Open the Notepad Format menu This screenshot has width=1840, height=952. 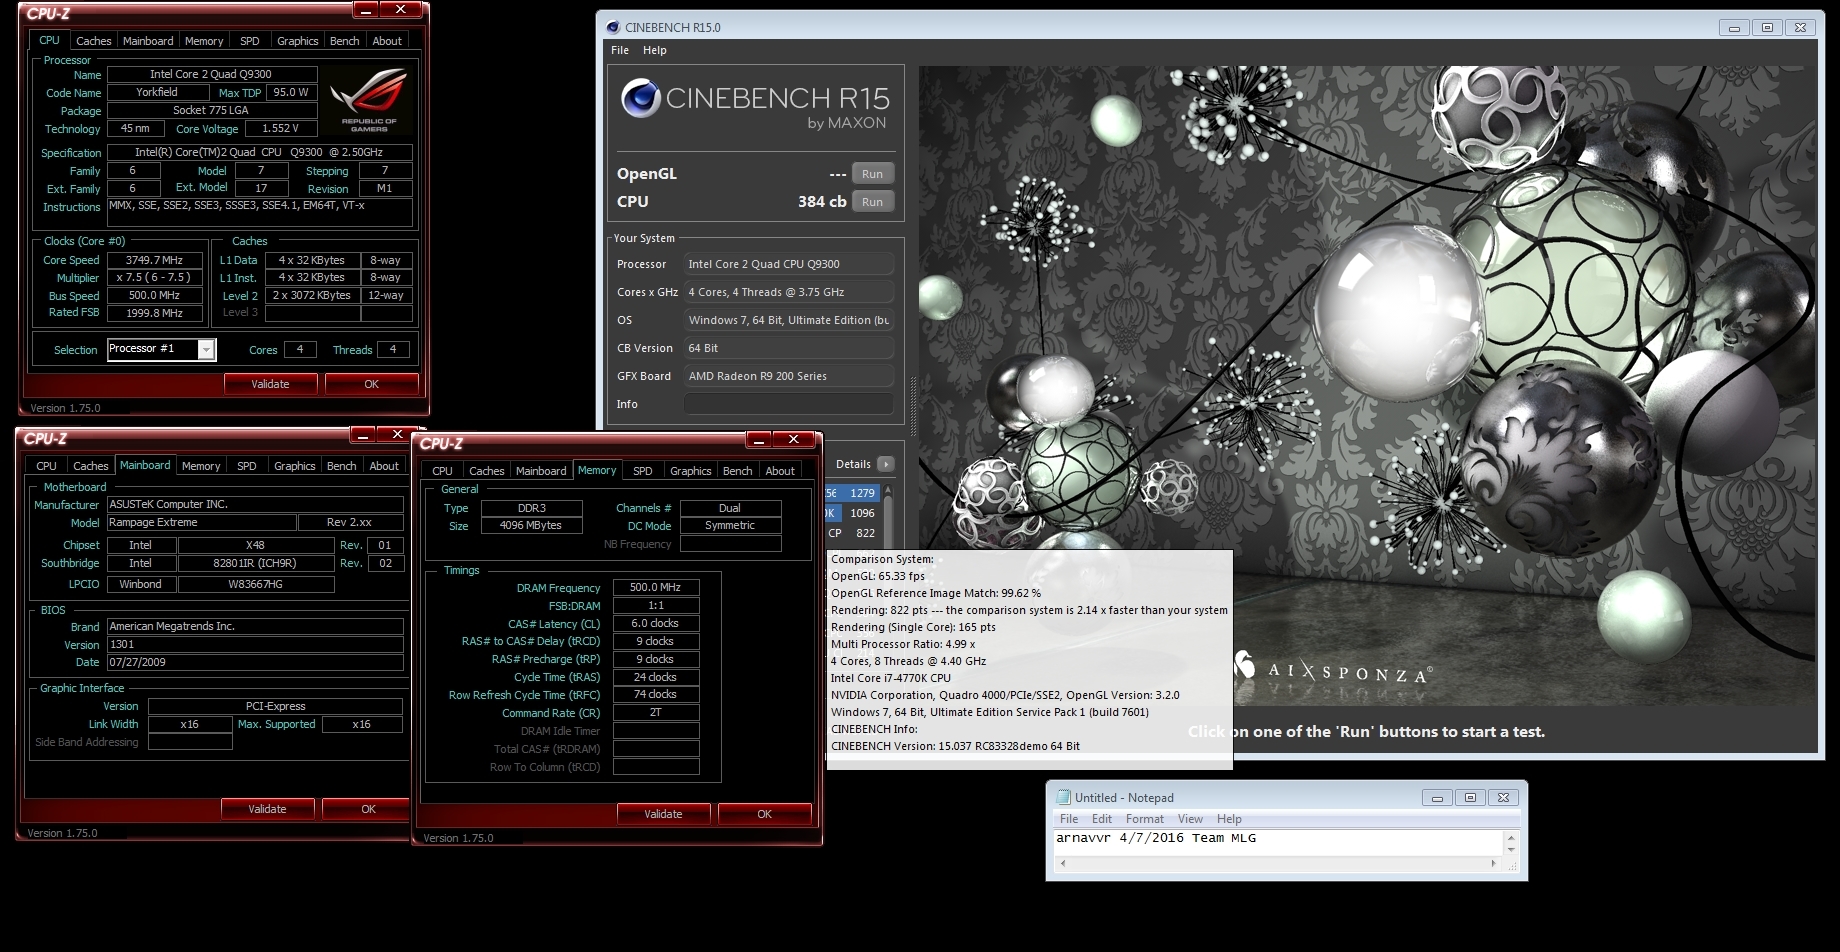coord(1145,819)
